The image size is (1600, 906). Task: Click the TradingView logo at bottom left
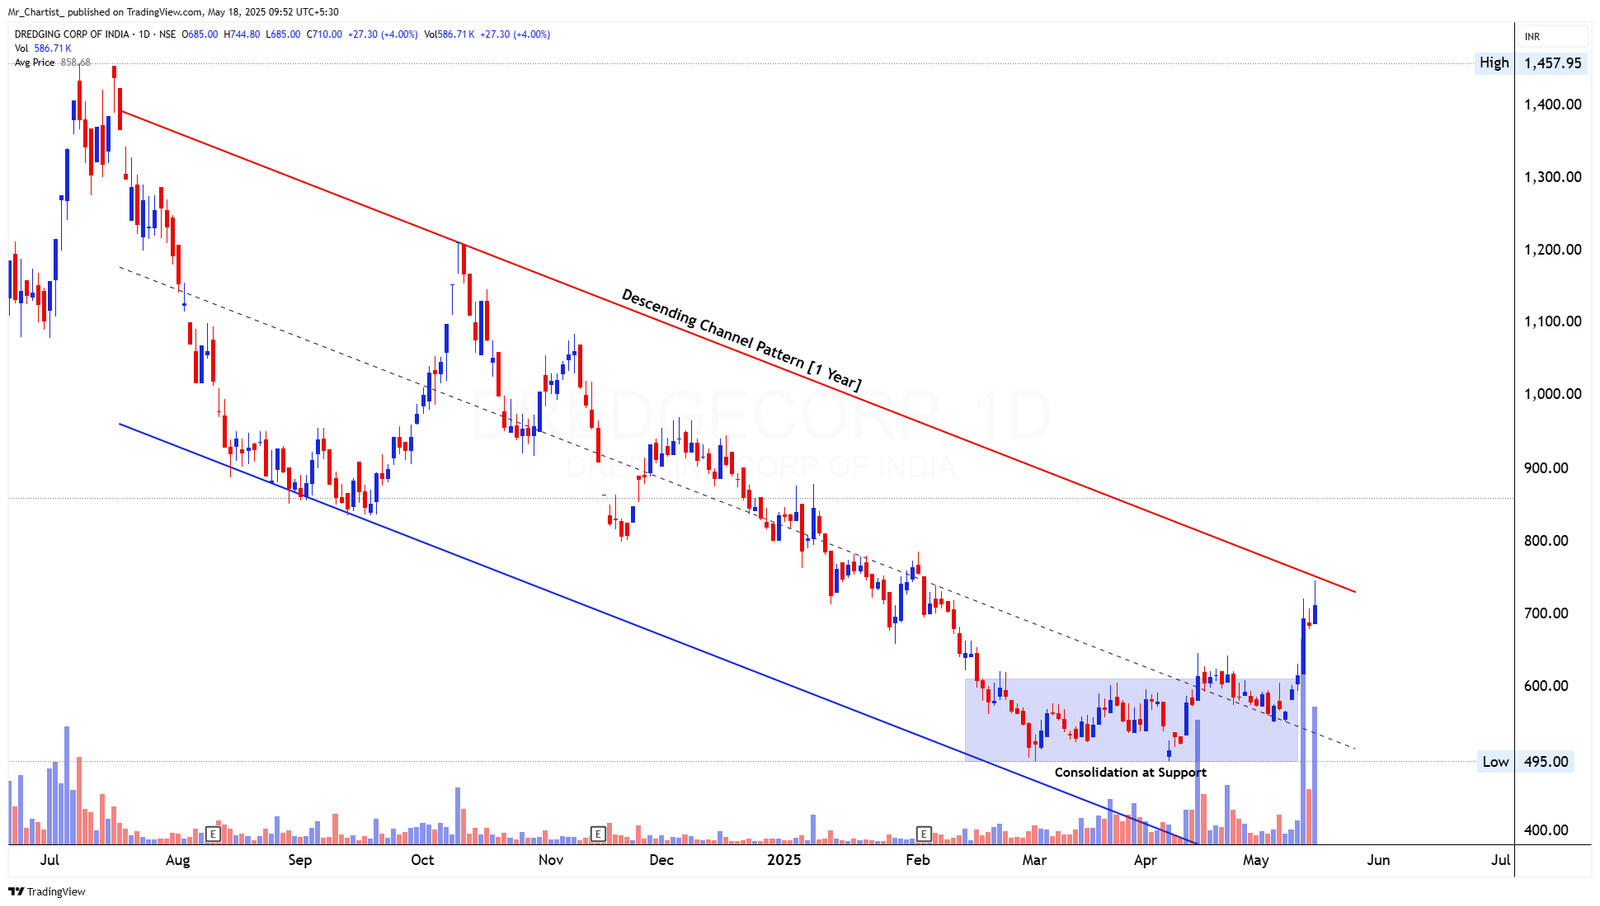46,891
